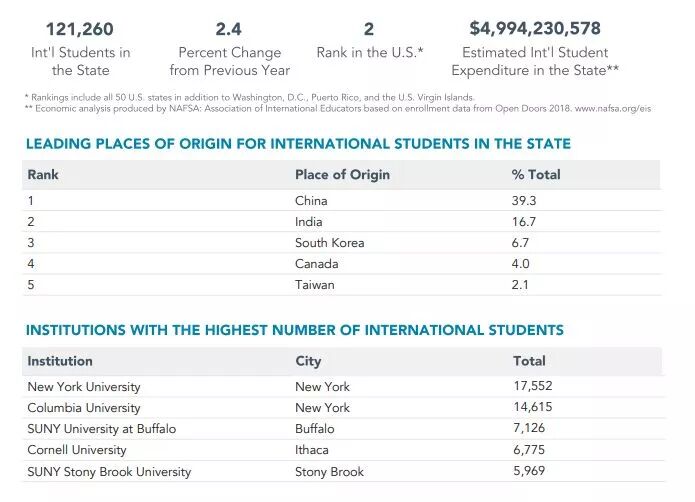Select the 6,775 total value
The width and height of the screenshot is (695, 502).
(x=529, y=450)
